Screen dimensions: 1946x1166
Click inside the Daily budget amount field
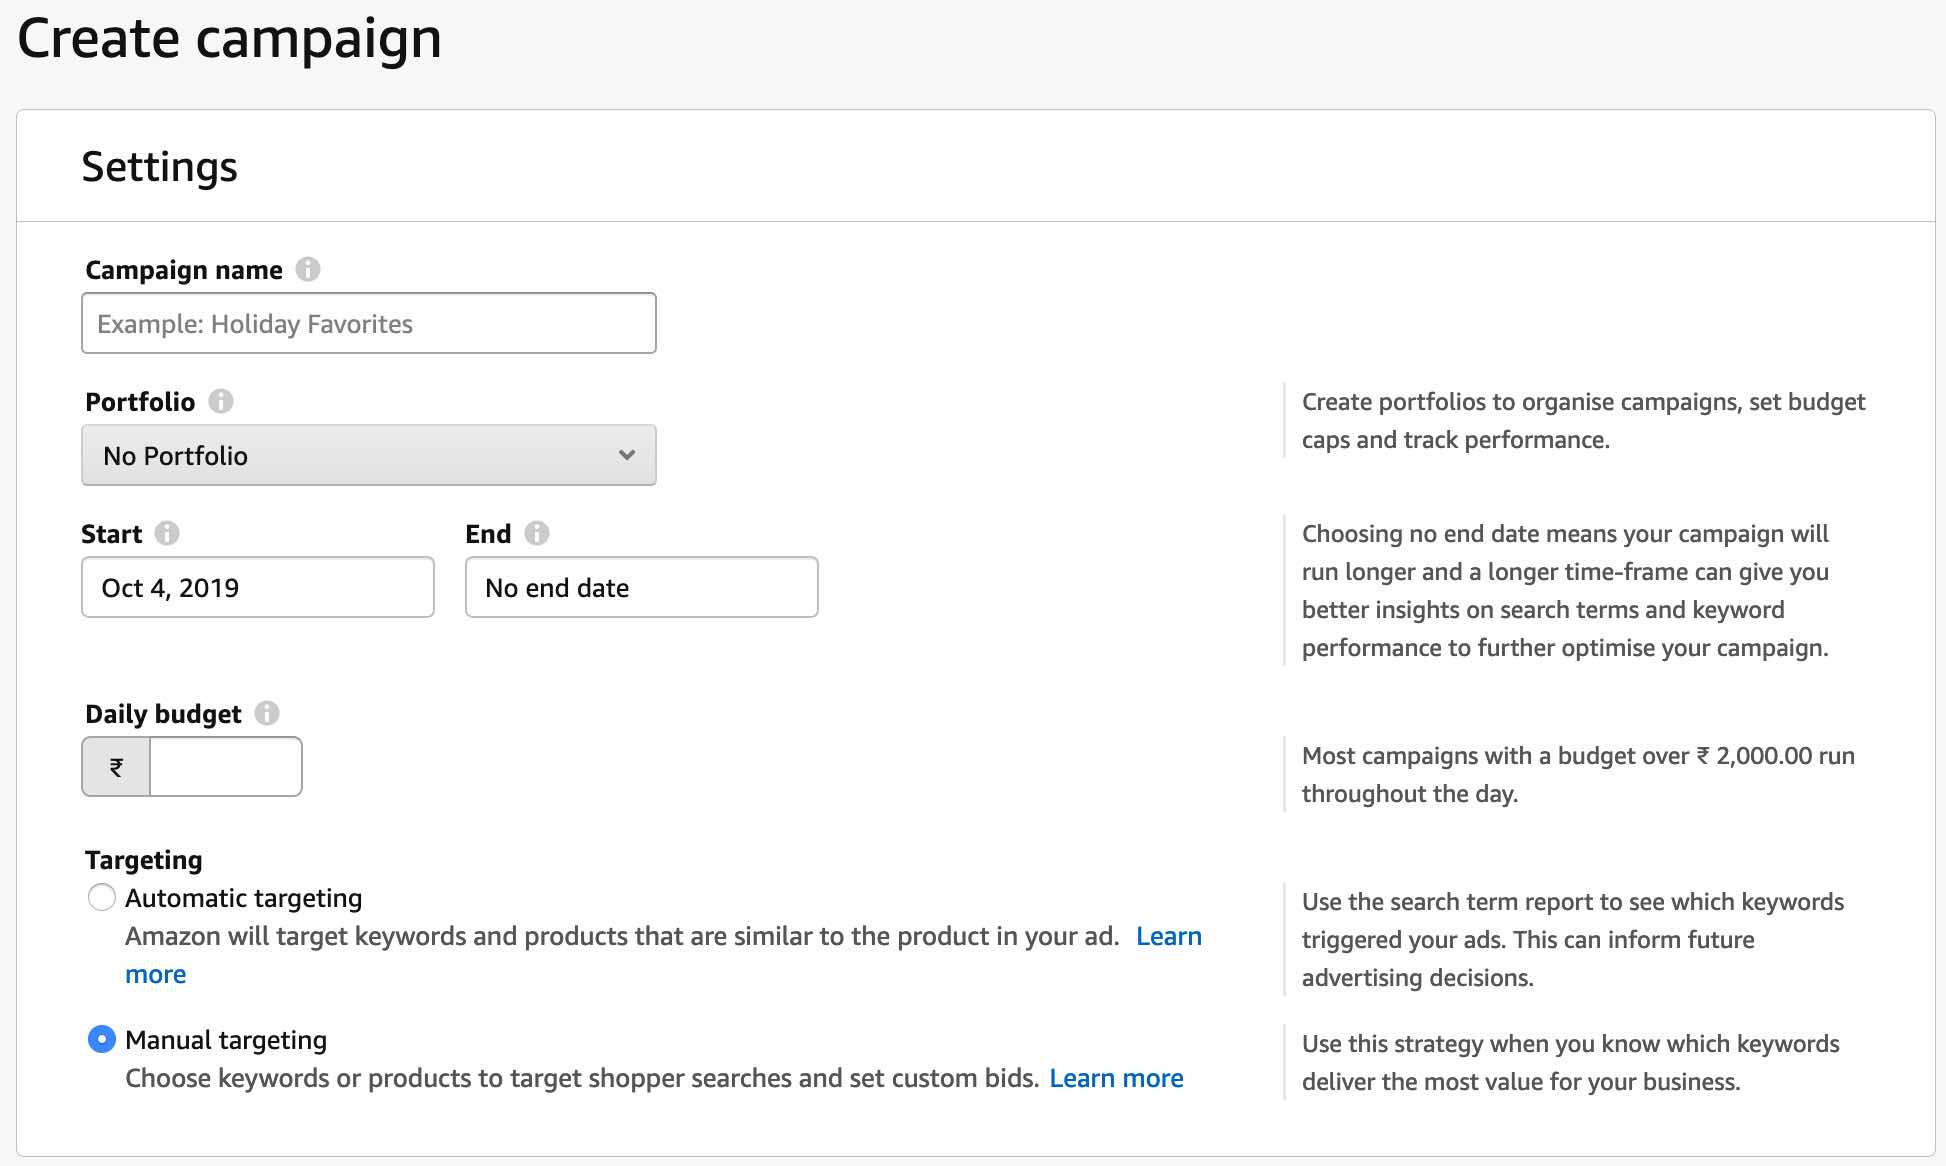tap(225, 766)
